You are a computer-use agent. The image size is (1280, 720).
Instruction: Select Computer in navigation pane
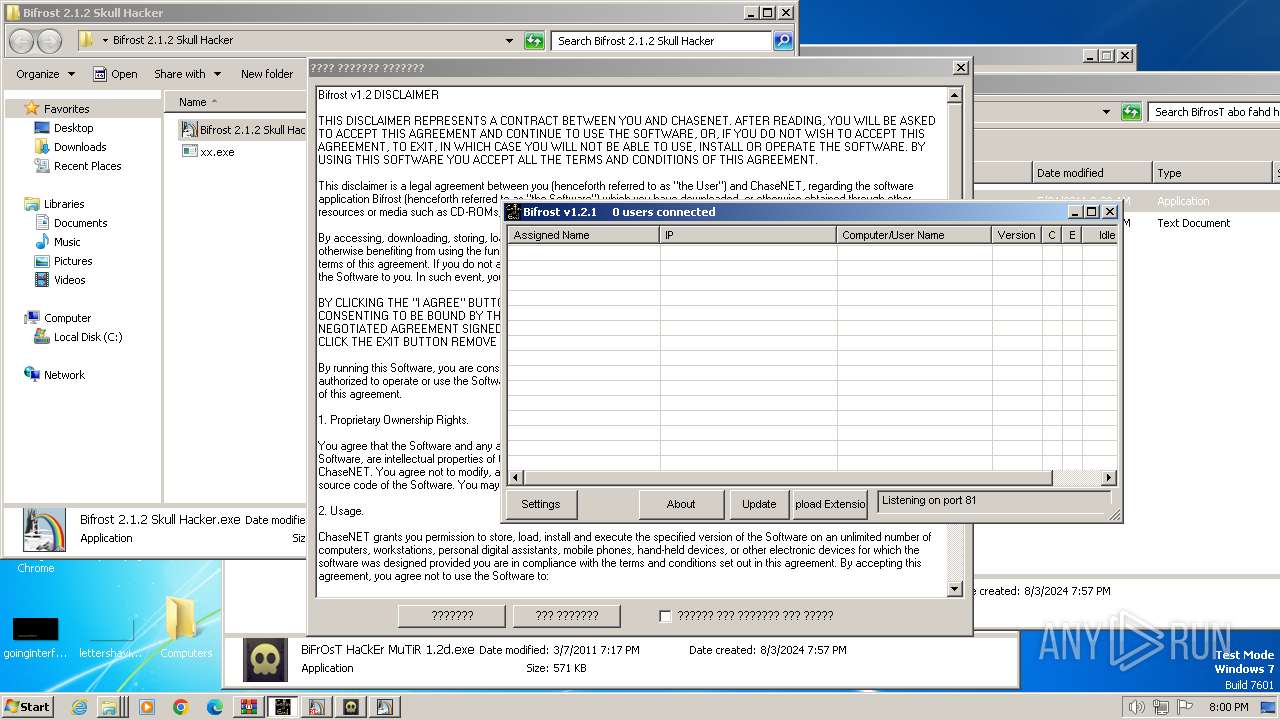pos(67,318)
